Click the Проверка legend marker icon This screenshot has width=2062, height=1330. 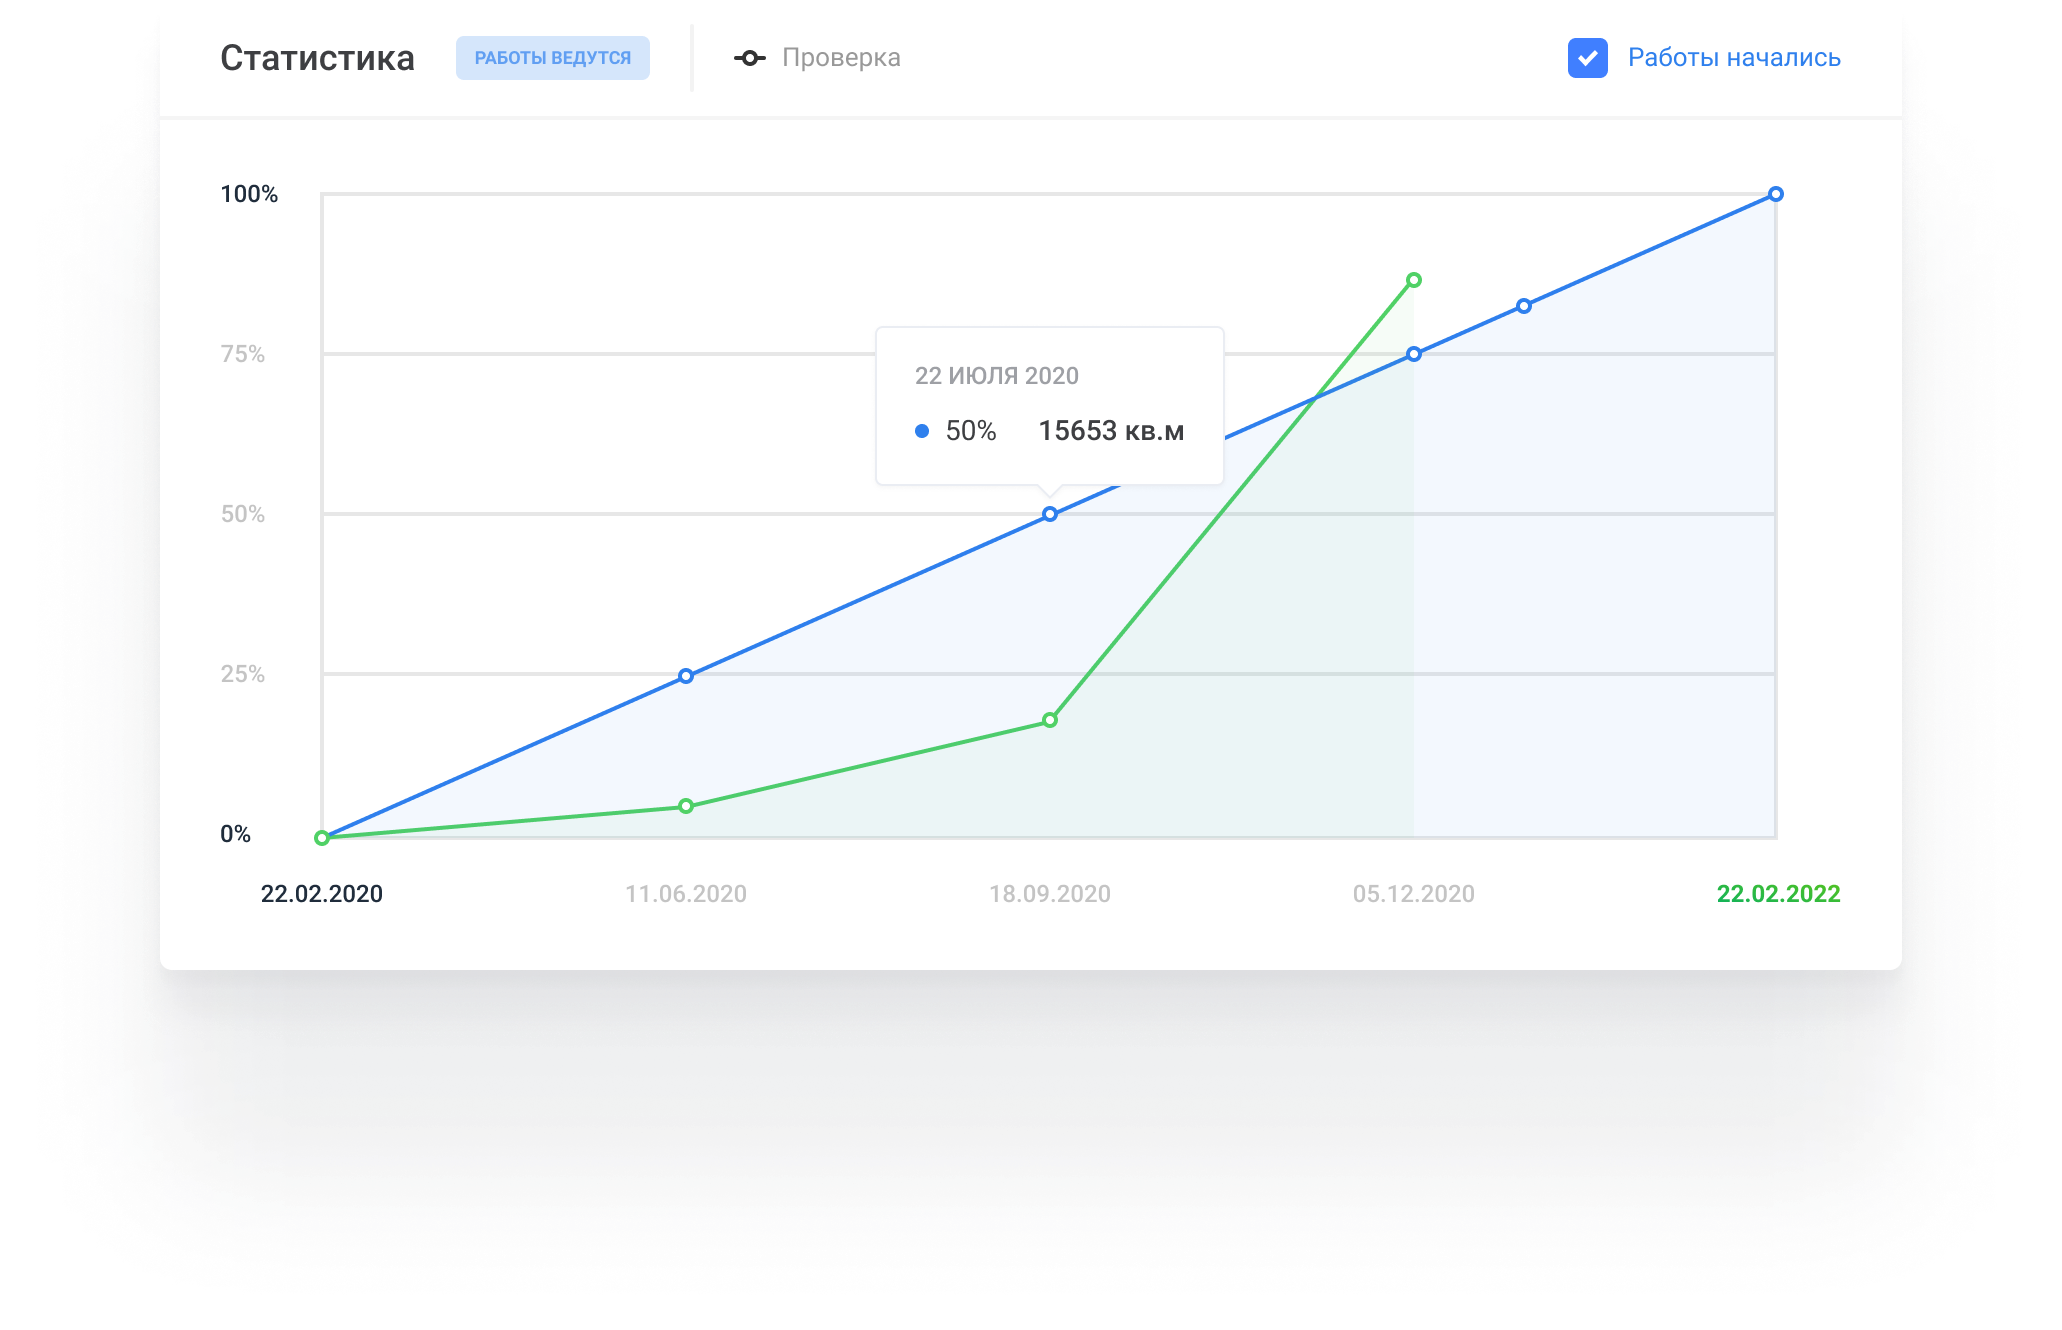[x=749, y=58]
